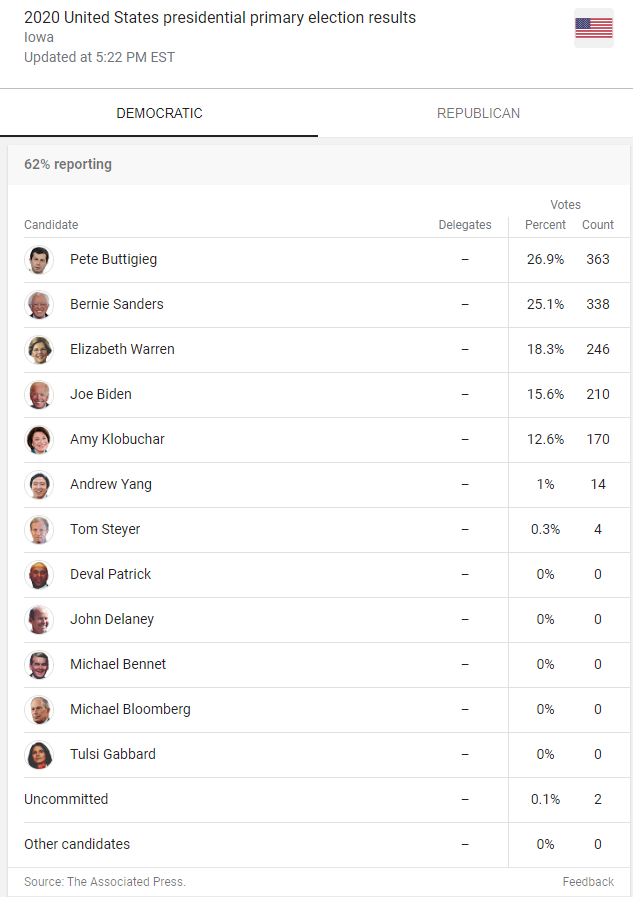Click the Other candidates row label
The image size is (633, 897).
pos(77,844)
